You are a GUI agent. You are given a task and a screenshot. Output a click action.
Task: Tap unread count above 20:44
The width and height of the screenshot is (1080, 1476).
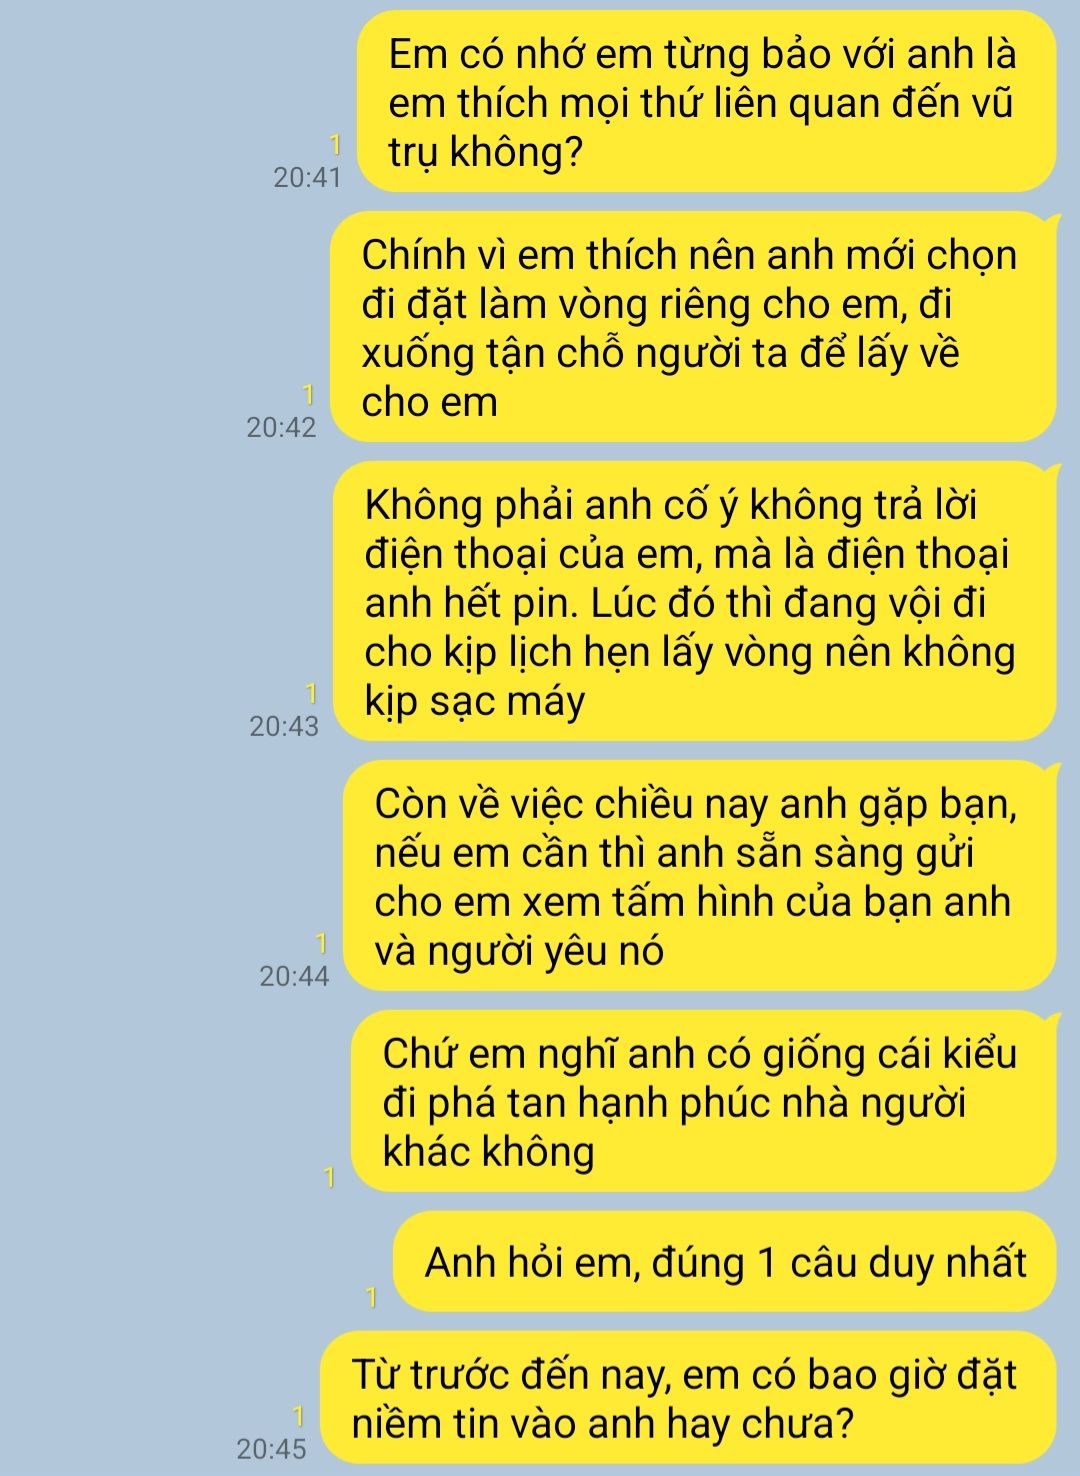coord(322,943)
